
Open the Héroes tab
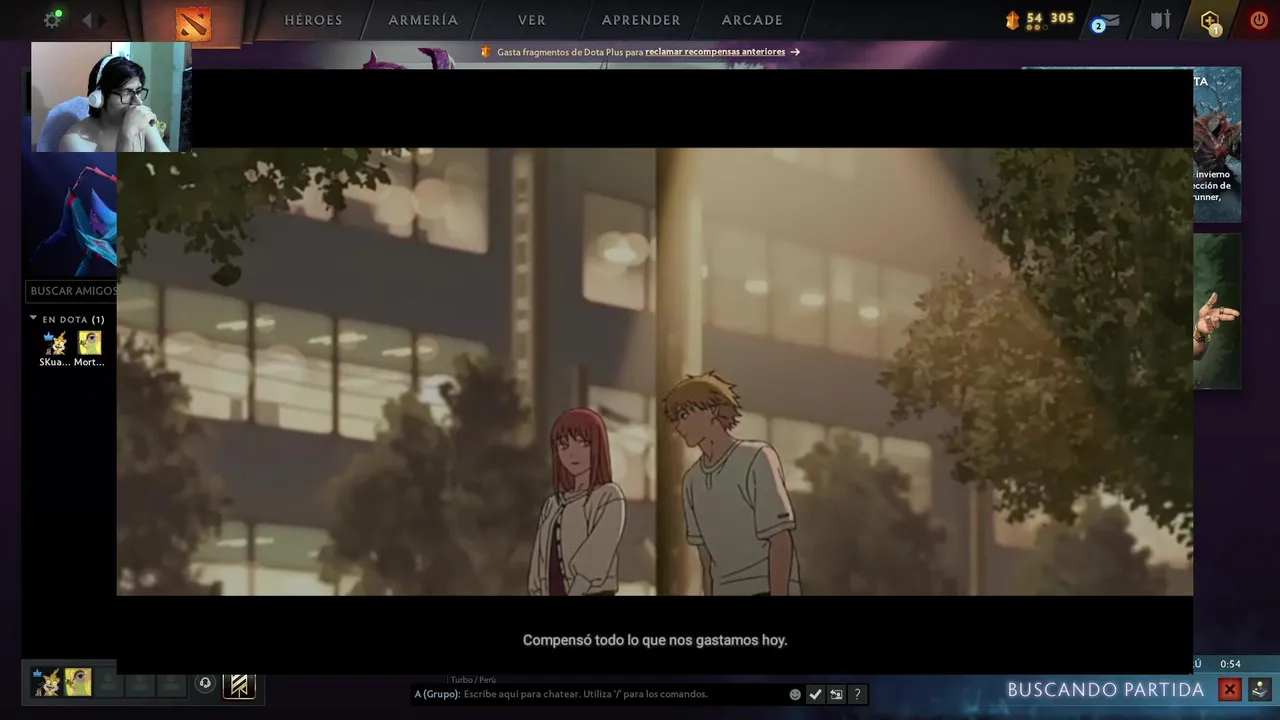click(x=313, y=20)
